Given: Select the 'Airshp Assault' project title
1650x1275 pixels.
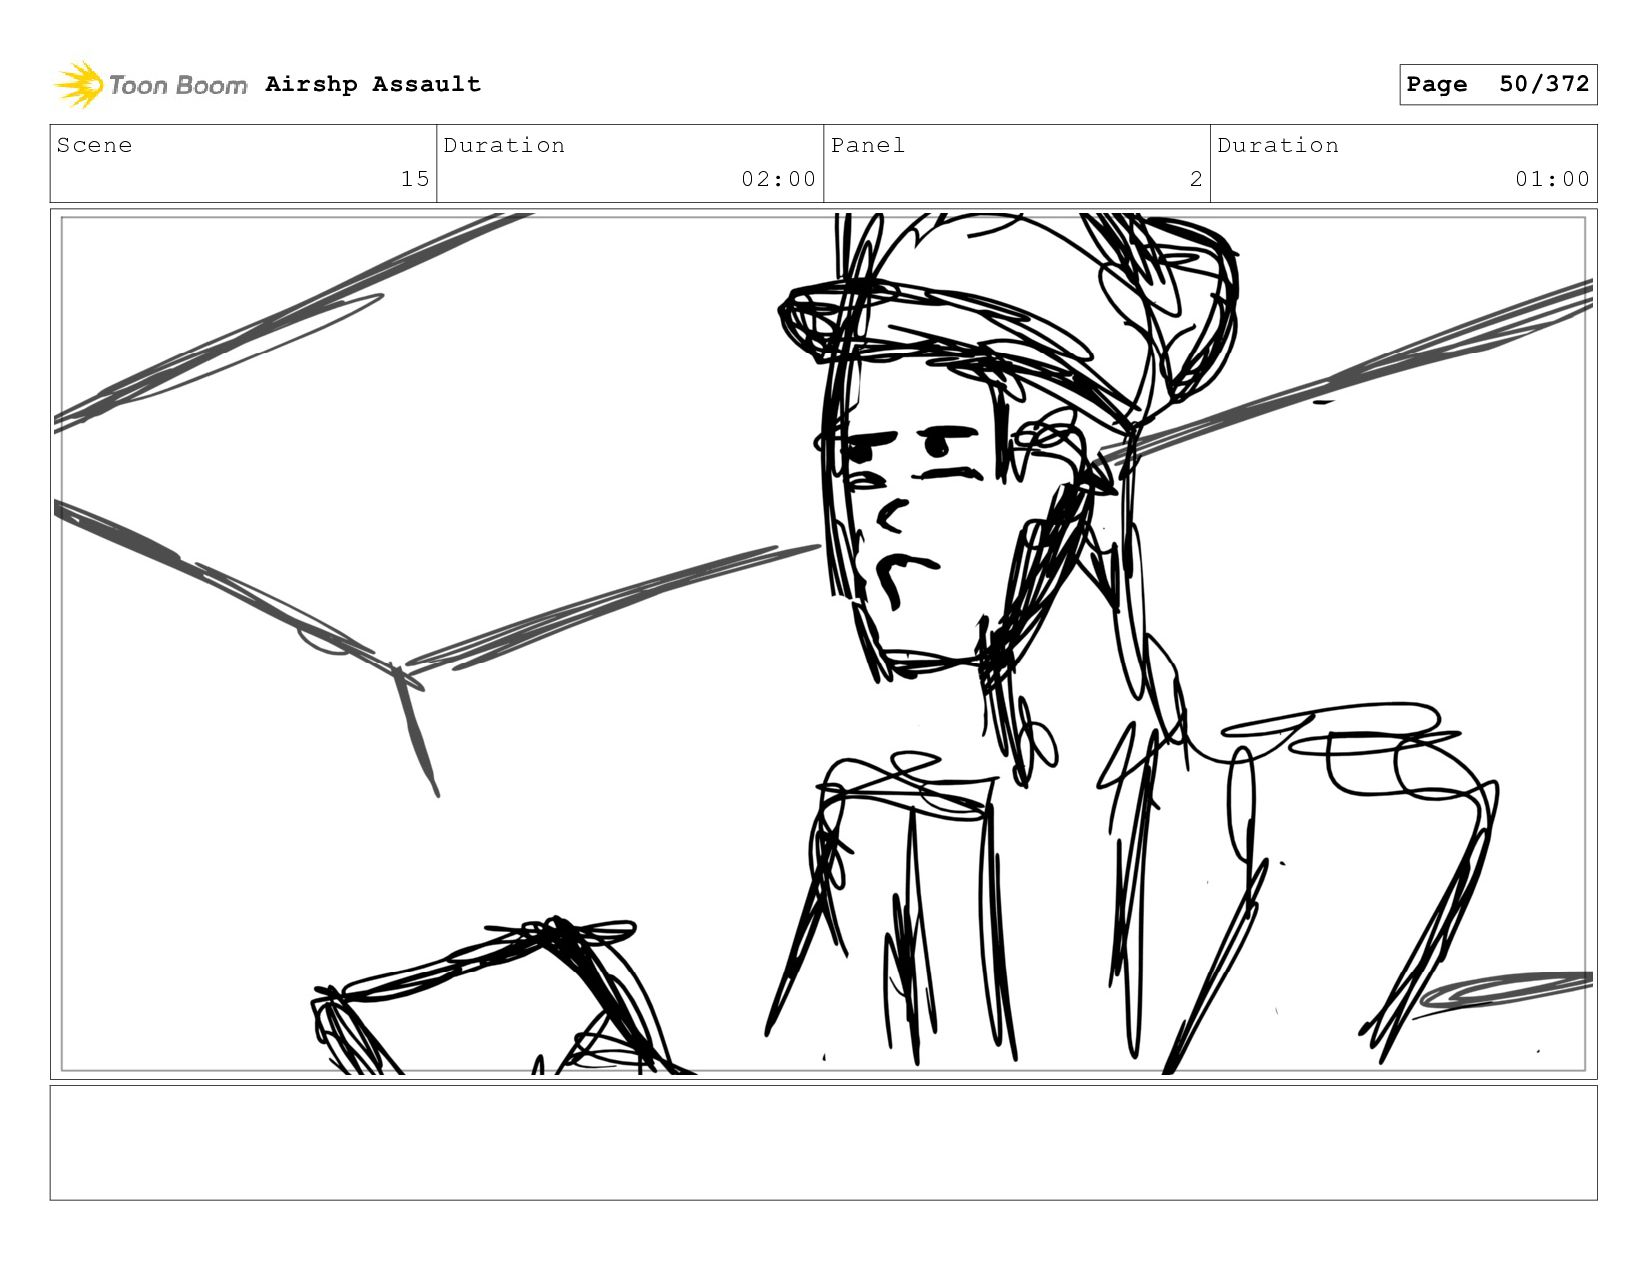Looking at the screenshot, I should point(373,84).
